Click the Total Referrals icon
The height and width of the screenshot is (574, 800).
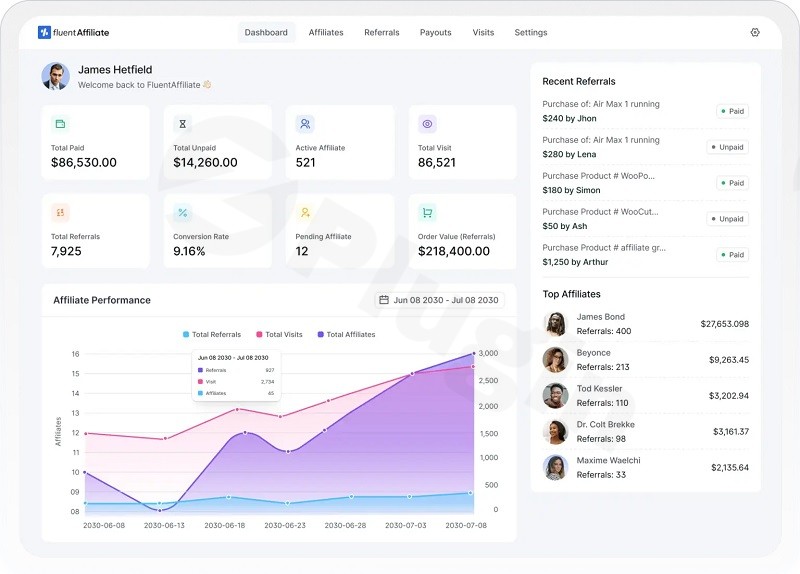[x=60, y=212]
